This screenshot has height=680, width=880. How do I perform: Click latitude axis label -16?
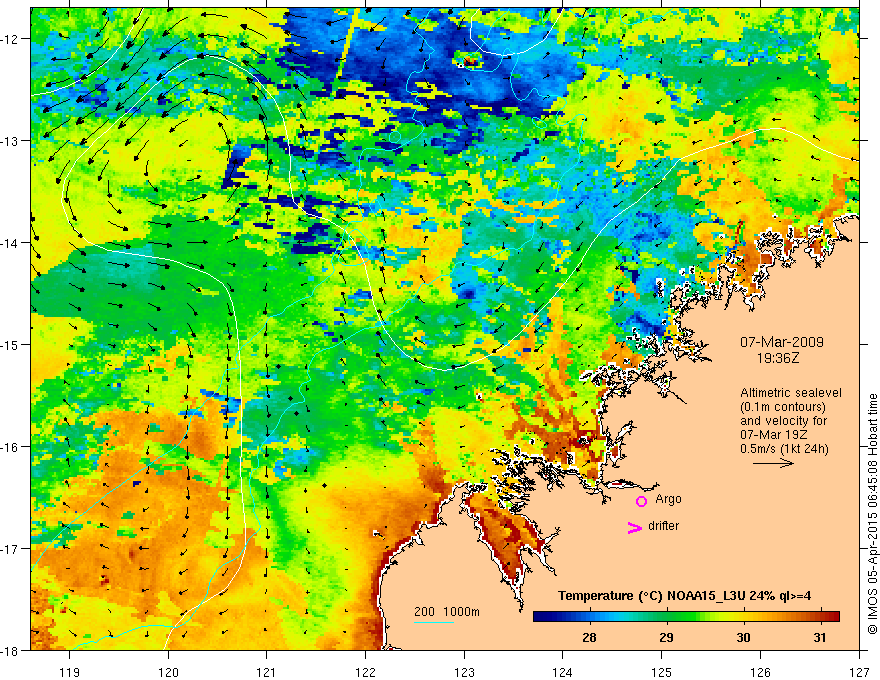[x=10, y=447]
